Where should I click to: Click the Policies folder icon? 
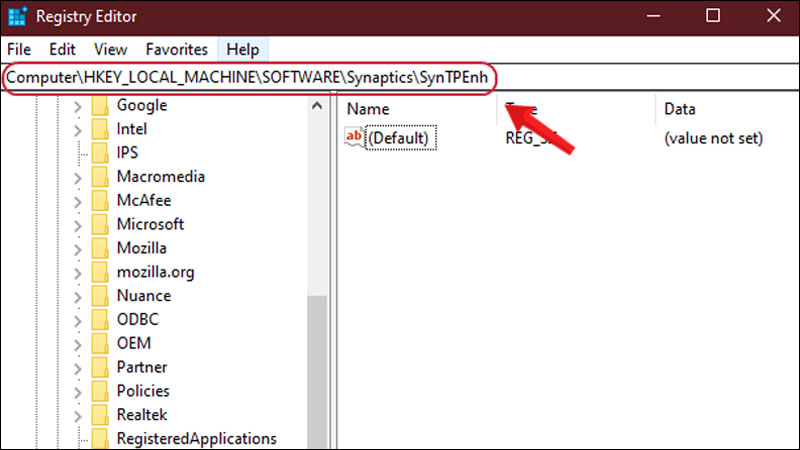[x=100, y=391]
